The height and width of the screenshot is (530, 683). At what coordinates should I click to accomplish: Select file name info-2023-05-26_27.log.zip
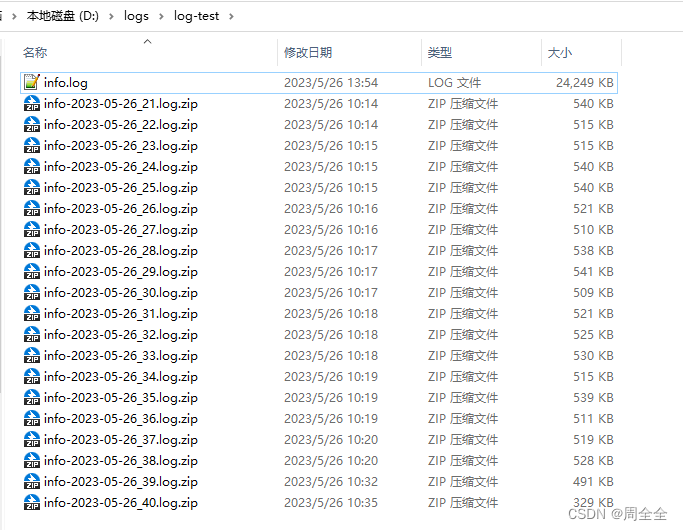point(121,230)
